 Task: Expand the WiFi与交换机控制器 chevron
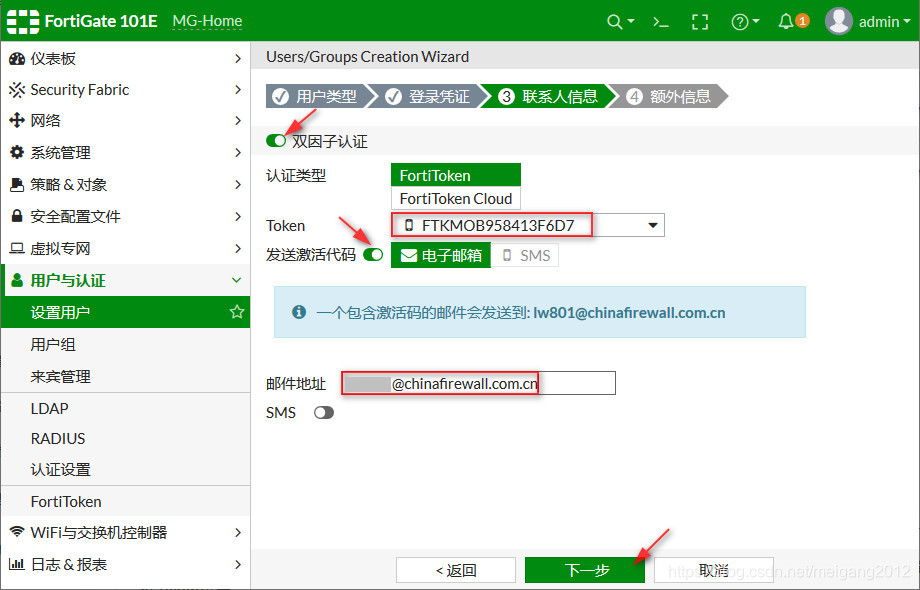(238, 532)
